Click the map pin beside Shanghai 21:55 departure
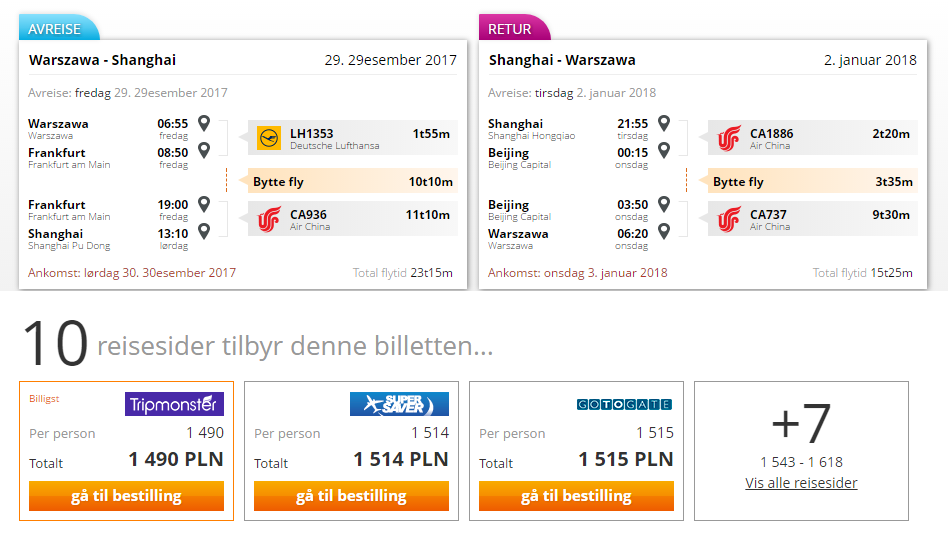 pos(664,123)
